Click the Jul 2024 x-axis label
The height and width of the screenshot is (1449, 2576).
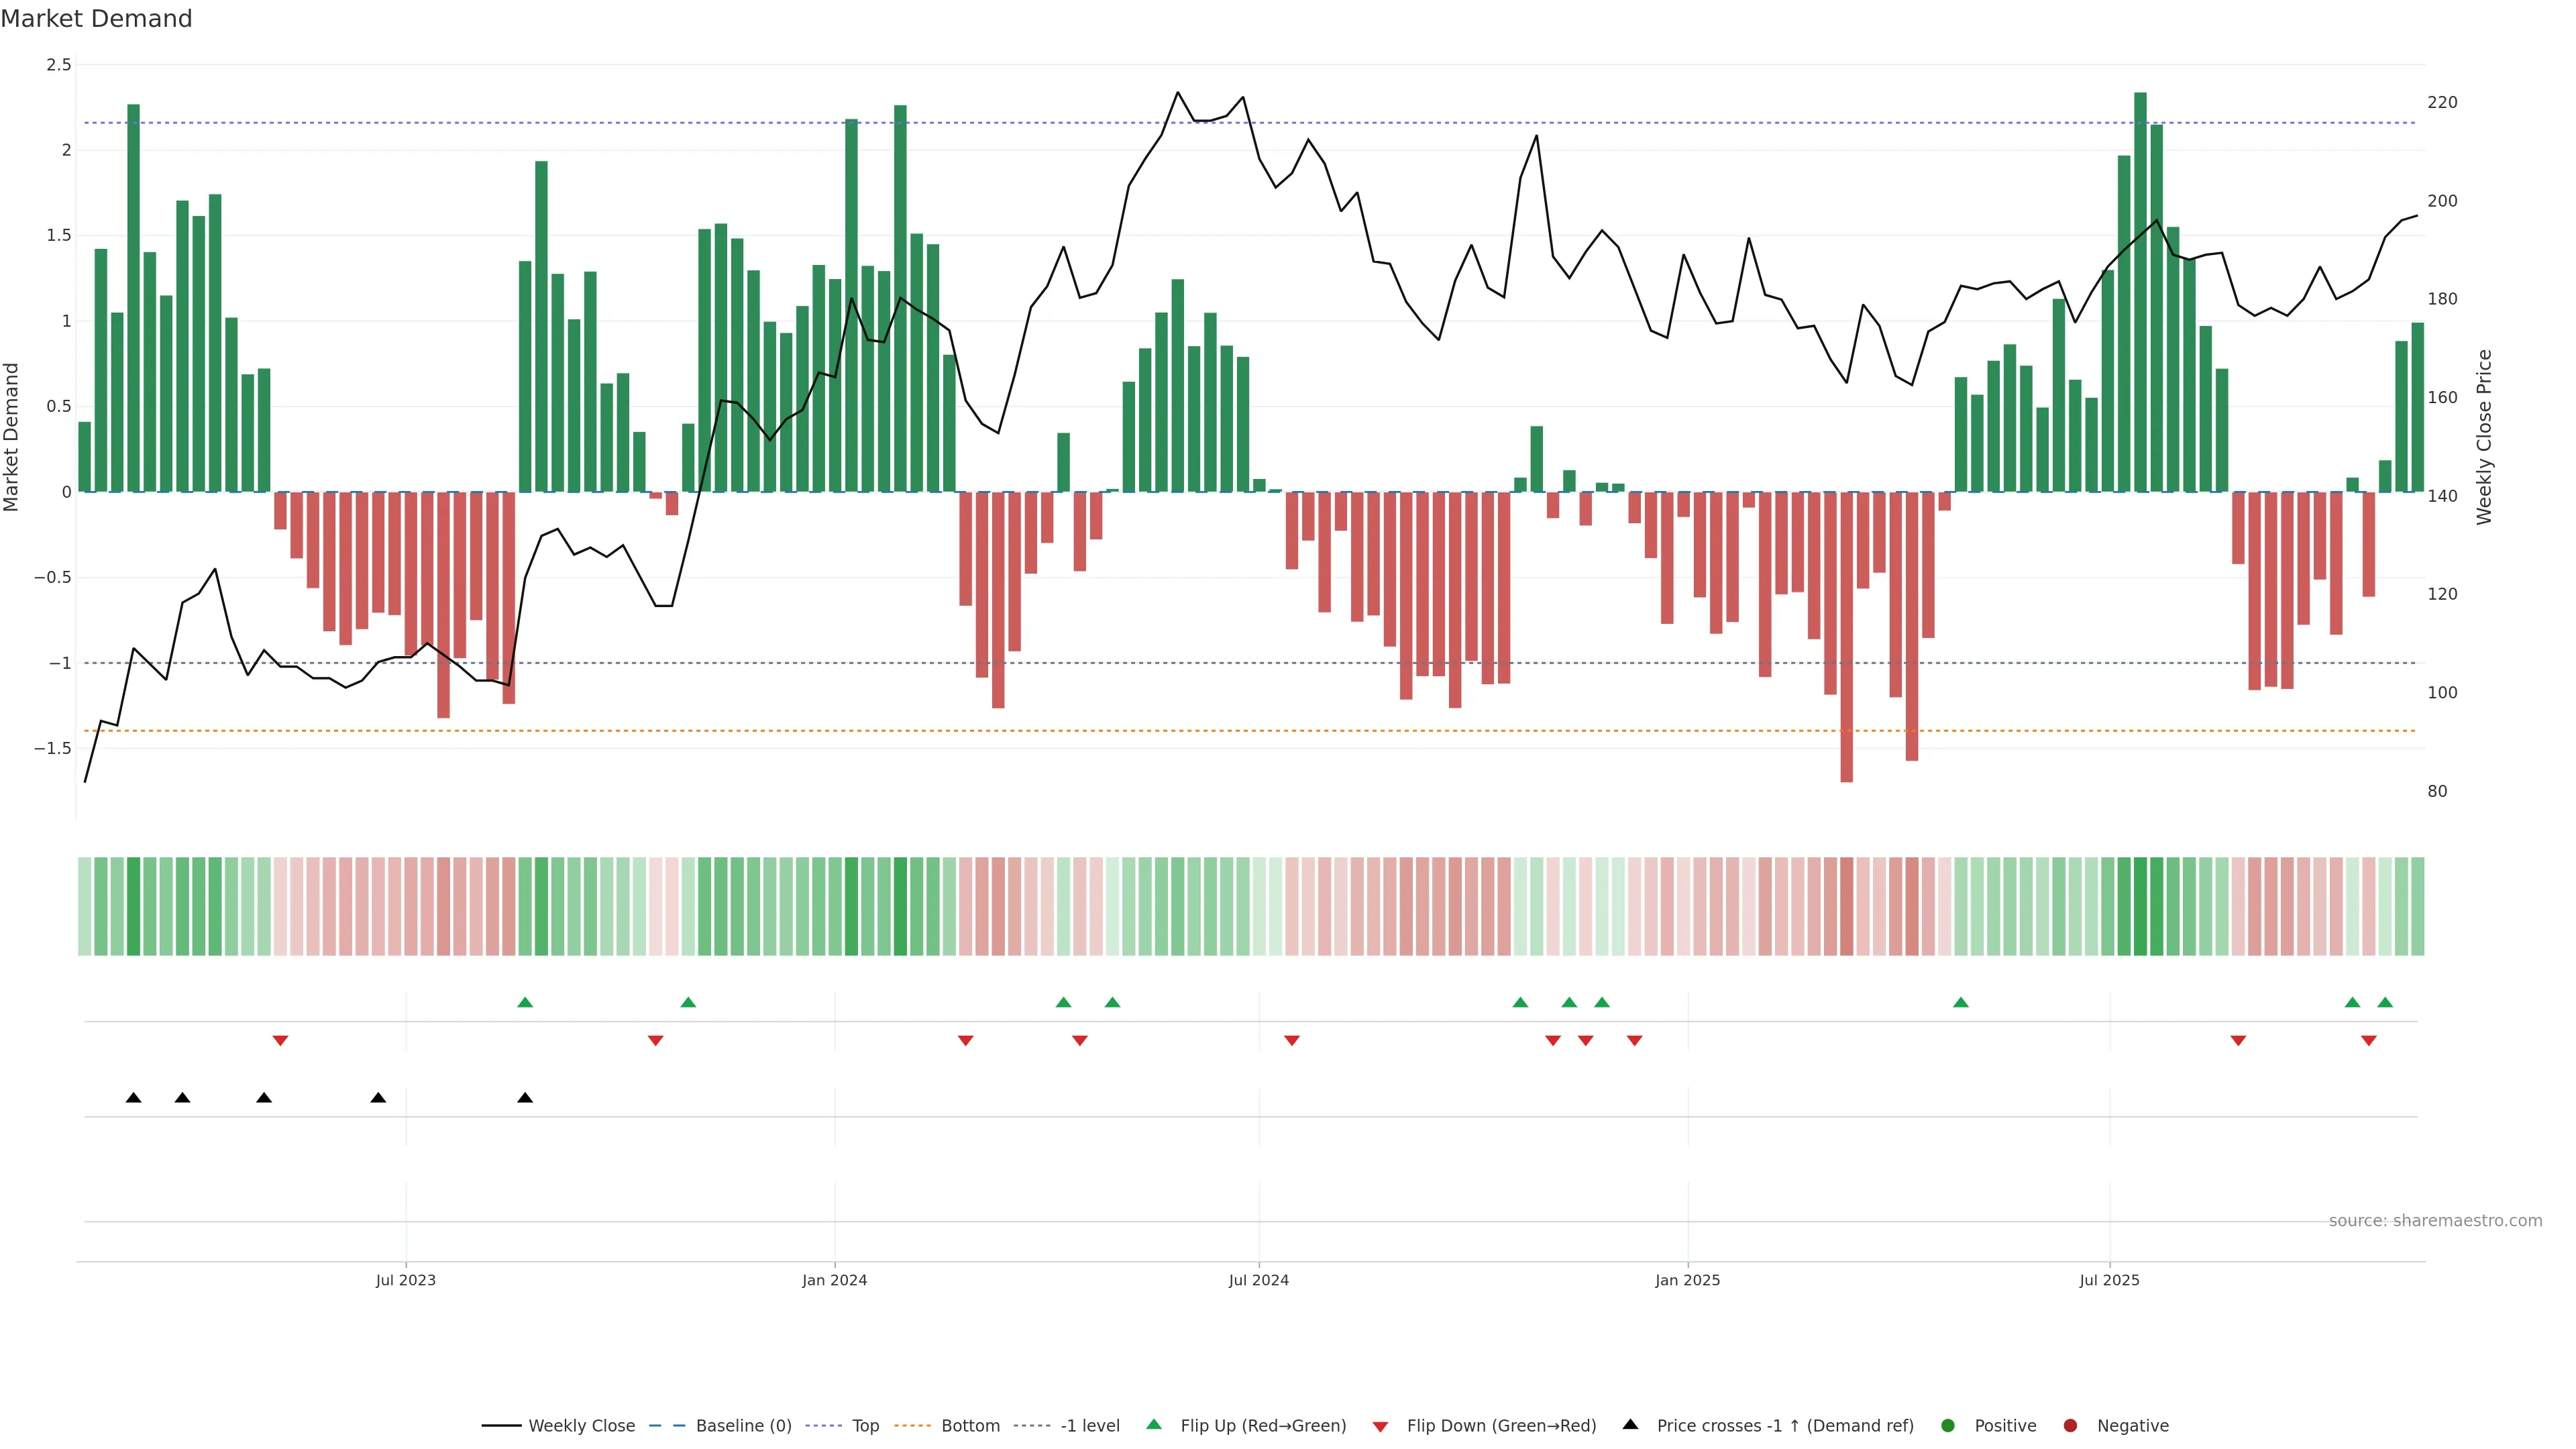pos(1259,1280)
